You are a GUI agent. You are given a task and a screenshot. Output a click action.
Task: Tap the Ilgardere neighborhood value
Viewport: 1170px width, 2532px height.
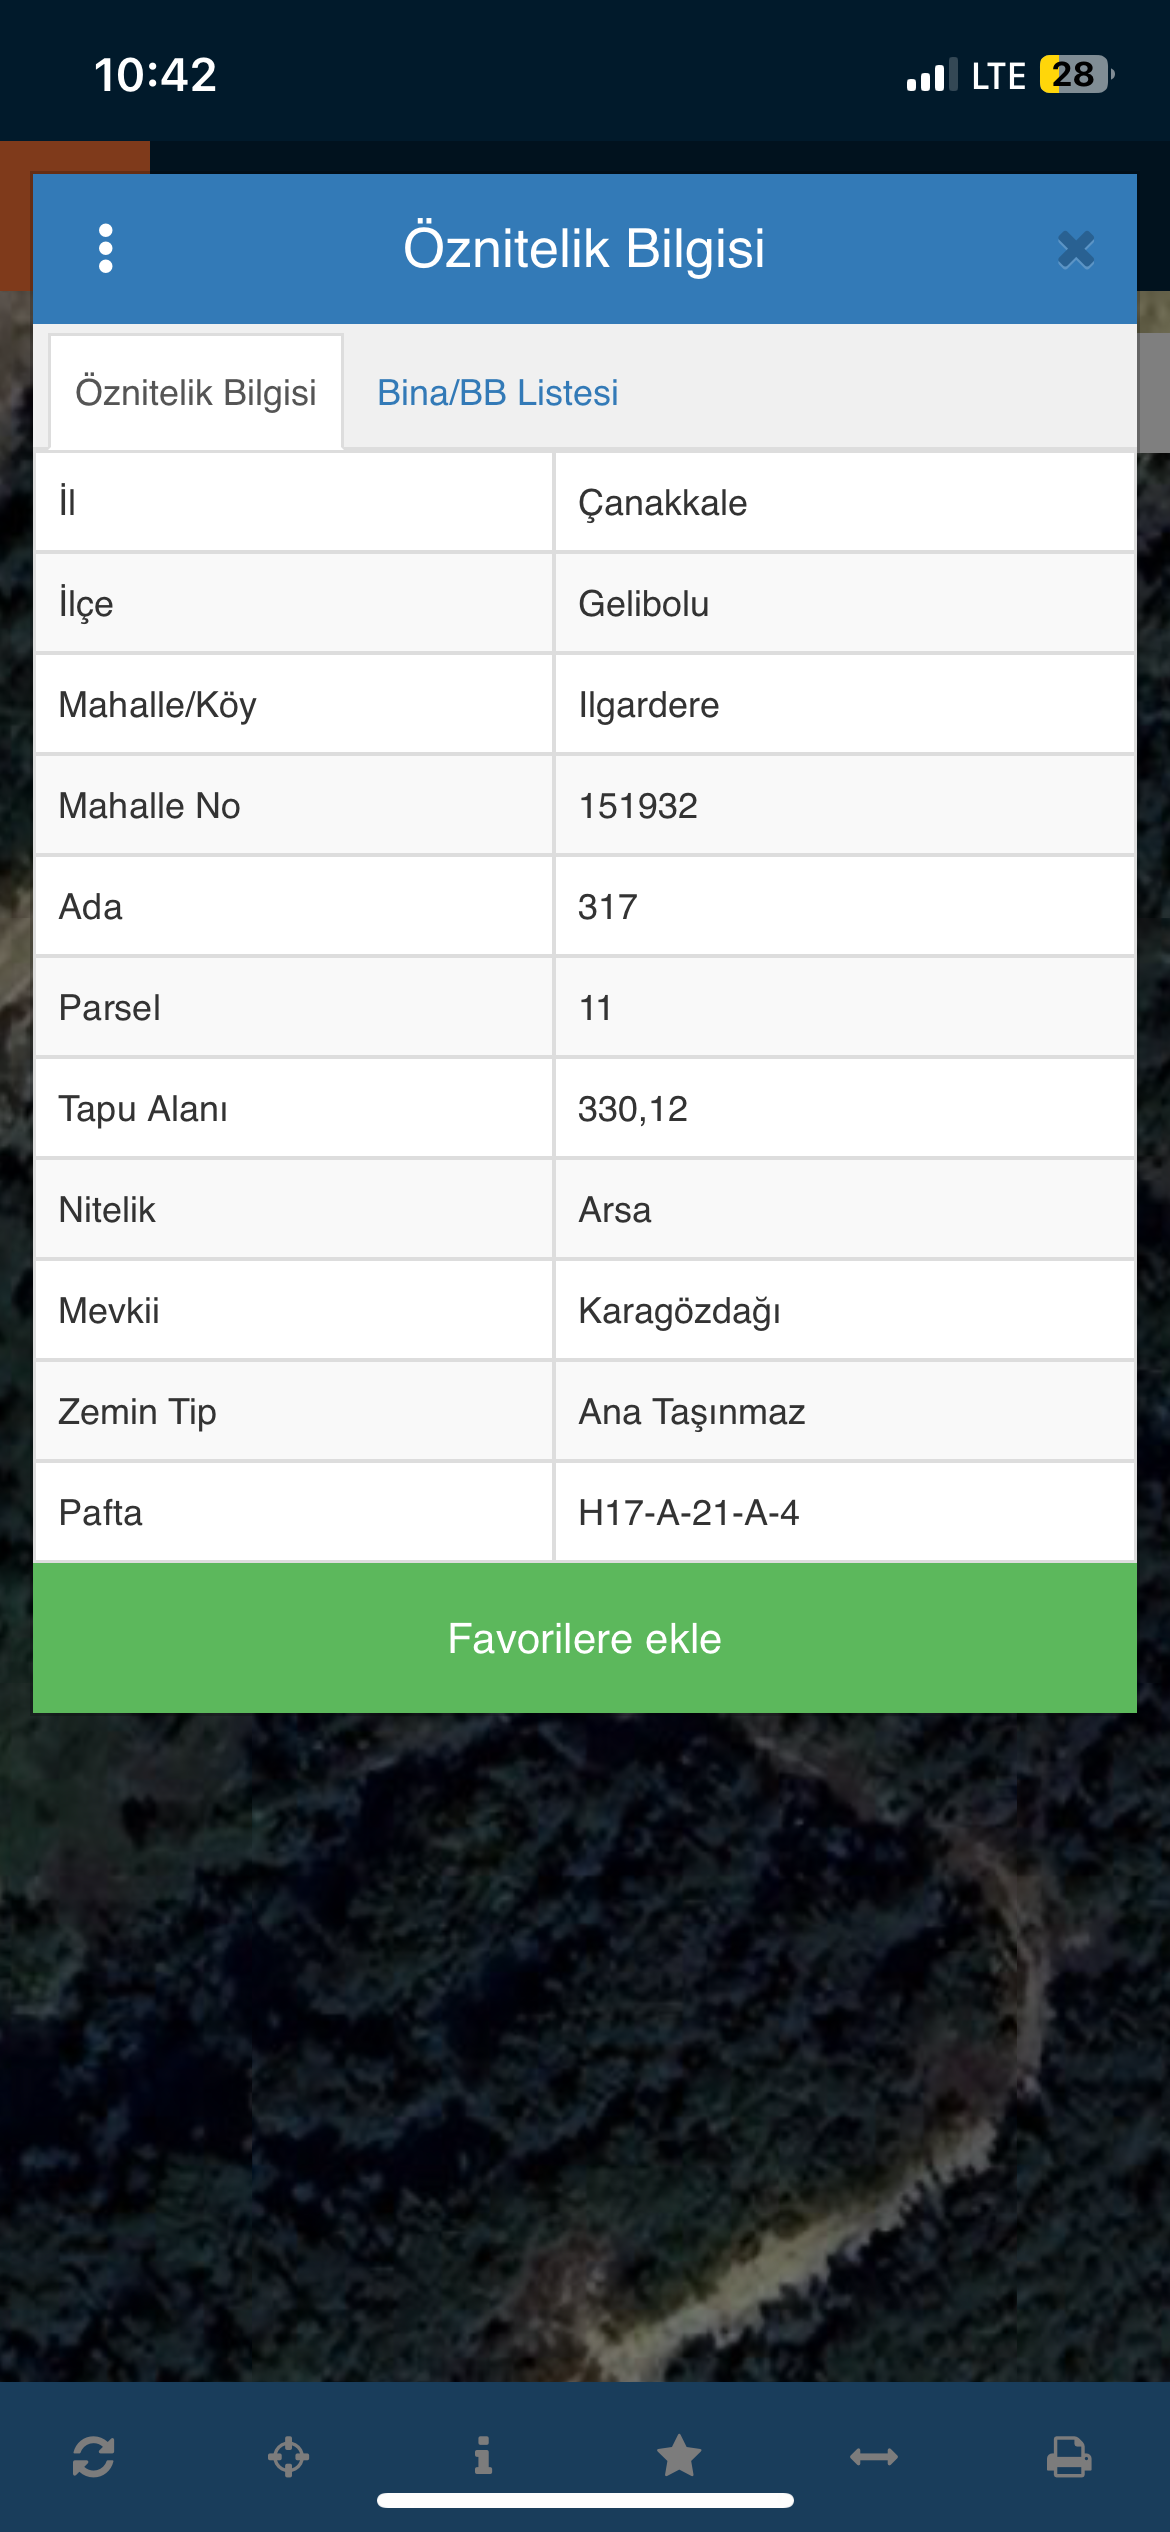pos(649,705)
